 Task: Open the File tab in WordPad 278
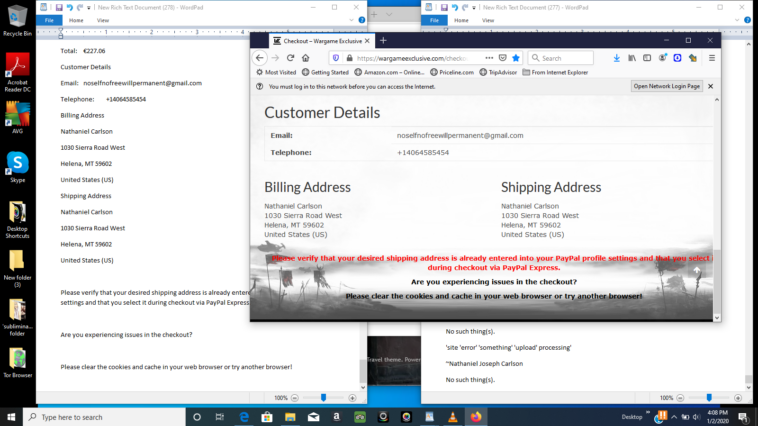pyautogui.click(x=48, y=20)
